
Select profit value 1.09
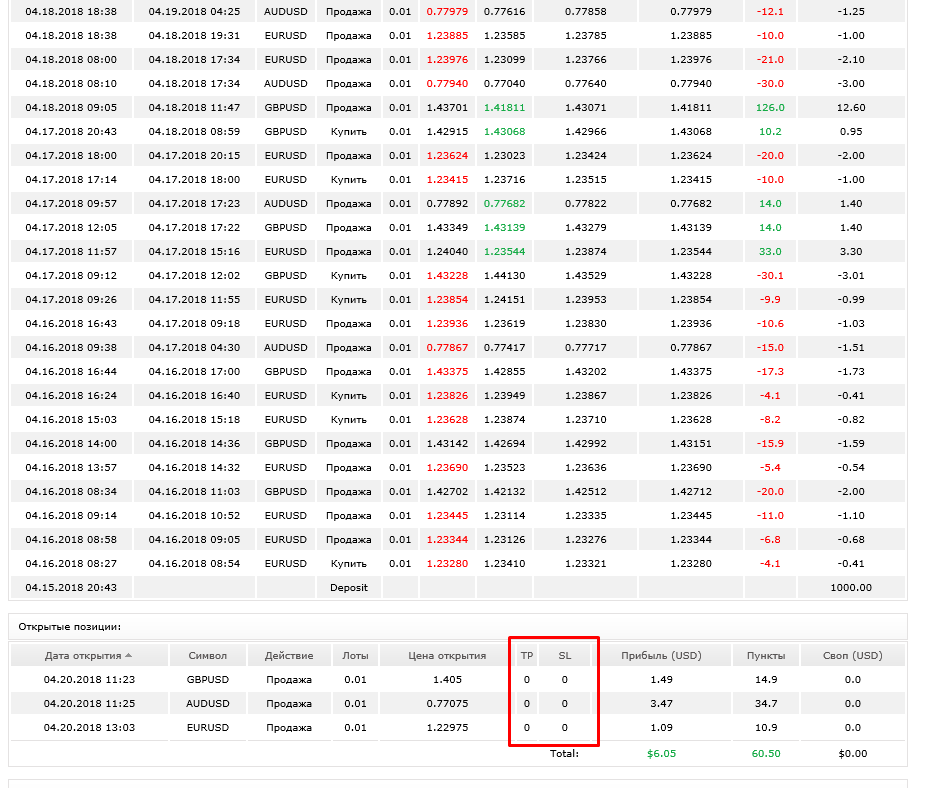pyautogui.click(x=661, y=727)
